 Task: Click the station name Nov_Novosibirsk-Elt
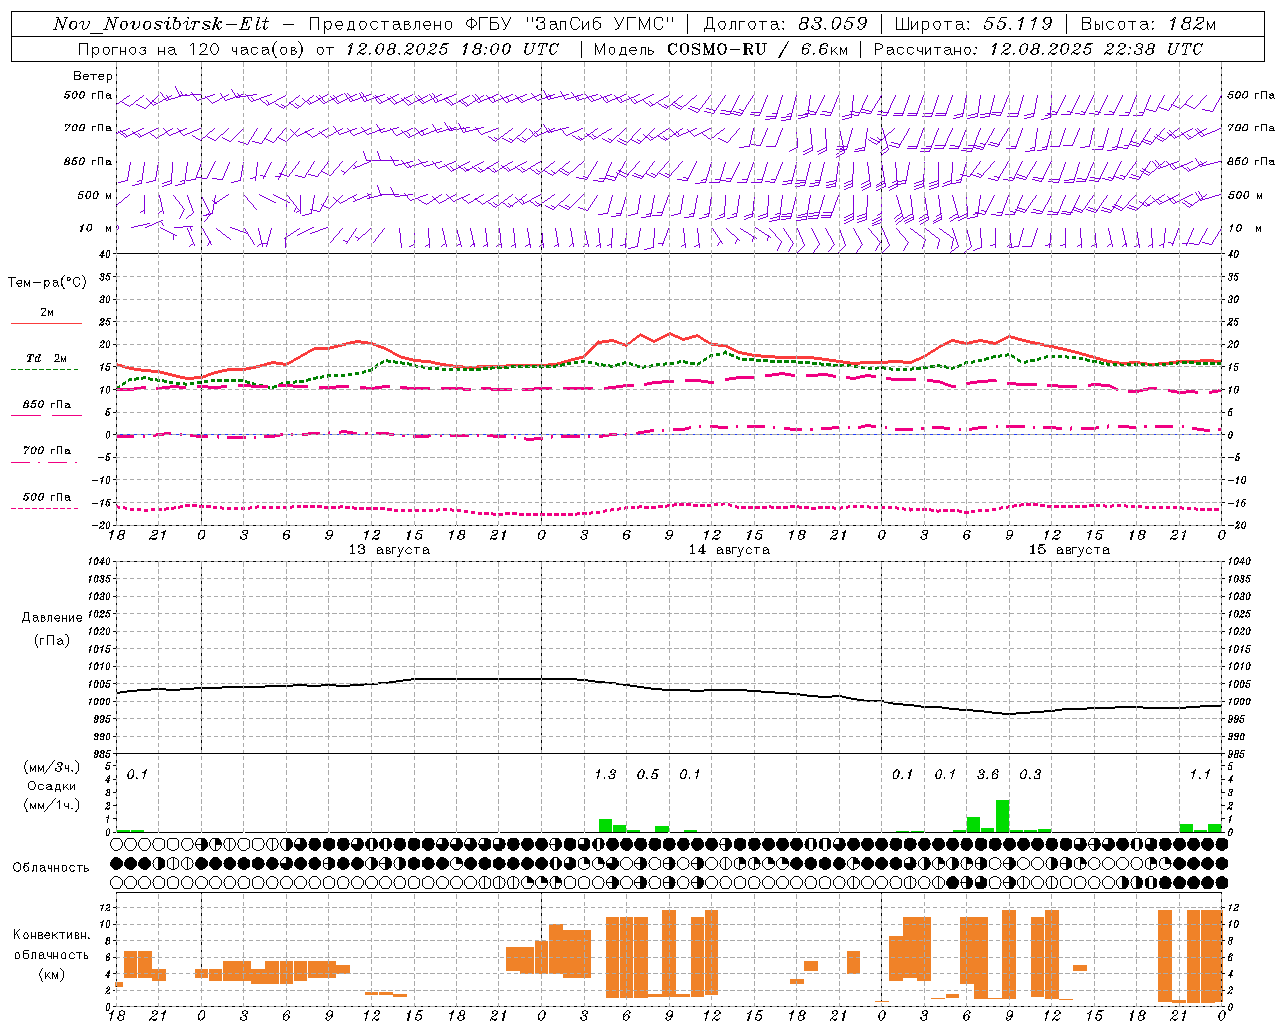click(x=161, y=24)
